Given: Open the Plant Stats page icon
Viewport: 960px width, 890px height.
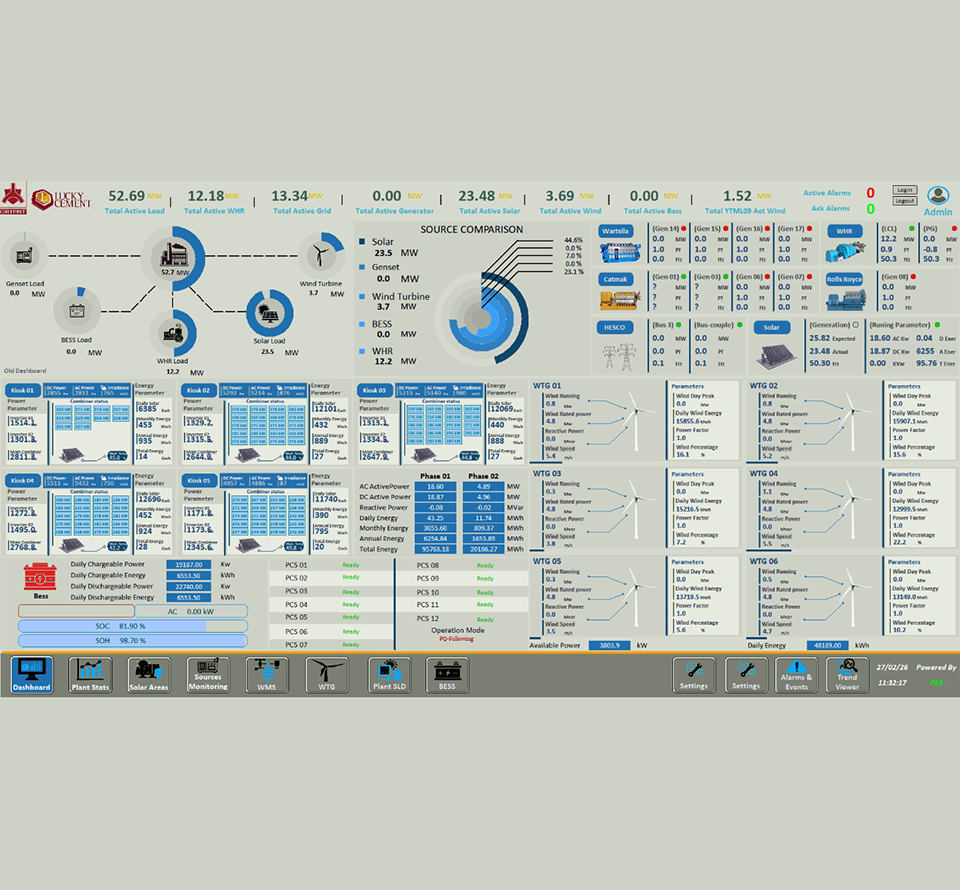Looking at the screenshot, I should point(92,675).
